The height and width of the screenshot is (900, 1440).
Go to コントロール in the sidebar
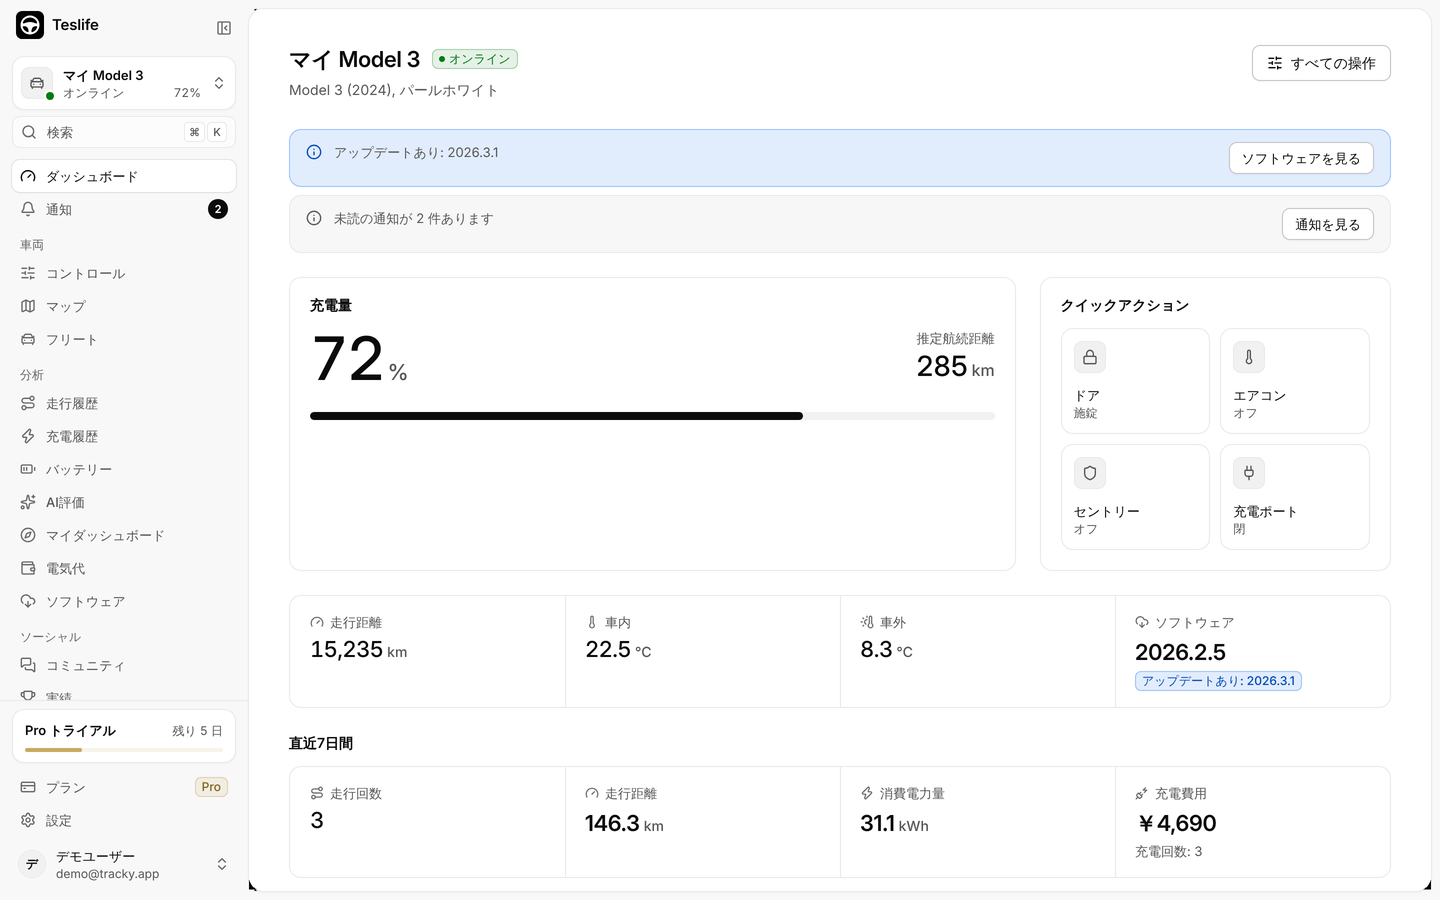tap(124, 273)
